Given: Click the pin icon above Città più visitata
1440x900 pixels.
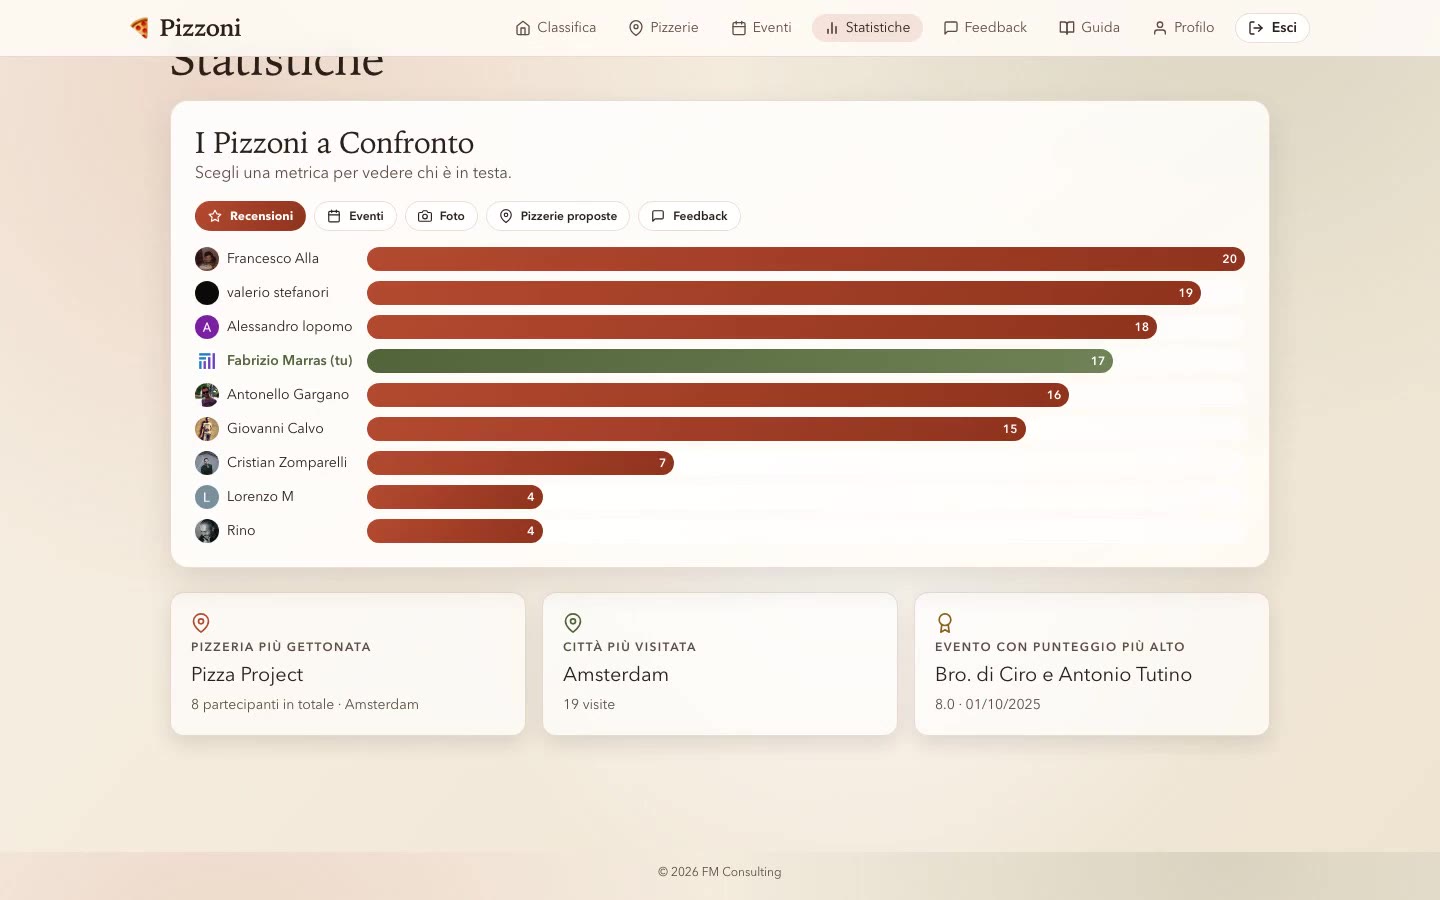Looking at the screenshot, I should [x=573, y=623].
